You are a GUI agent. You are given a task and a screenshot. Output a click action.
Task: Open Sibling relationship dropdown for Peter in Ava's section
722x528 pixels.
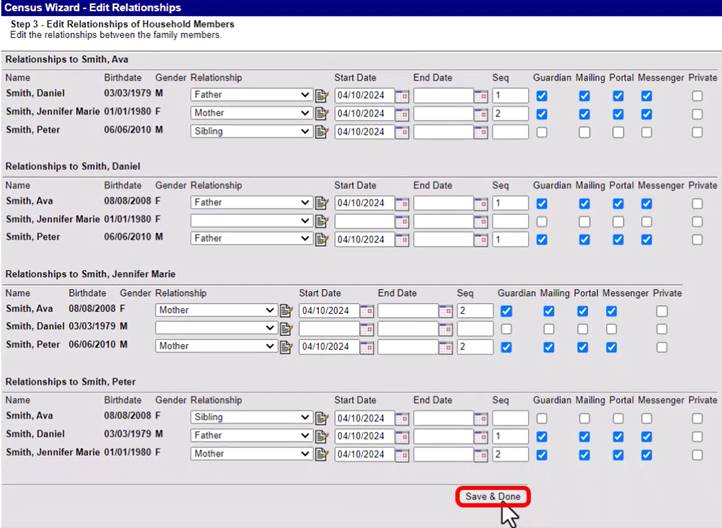pyautogui.click(x=251, y=131)
